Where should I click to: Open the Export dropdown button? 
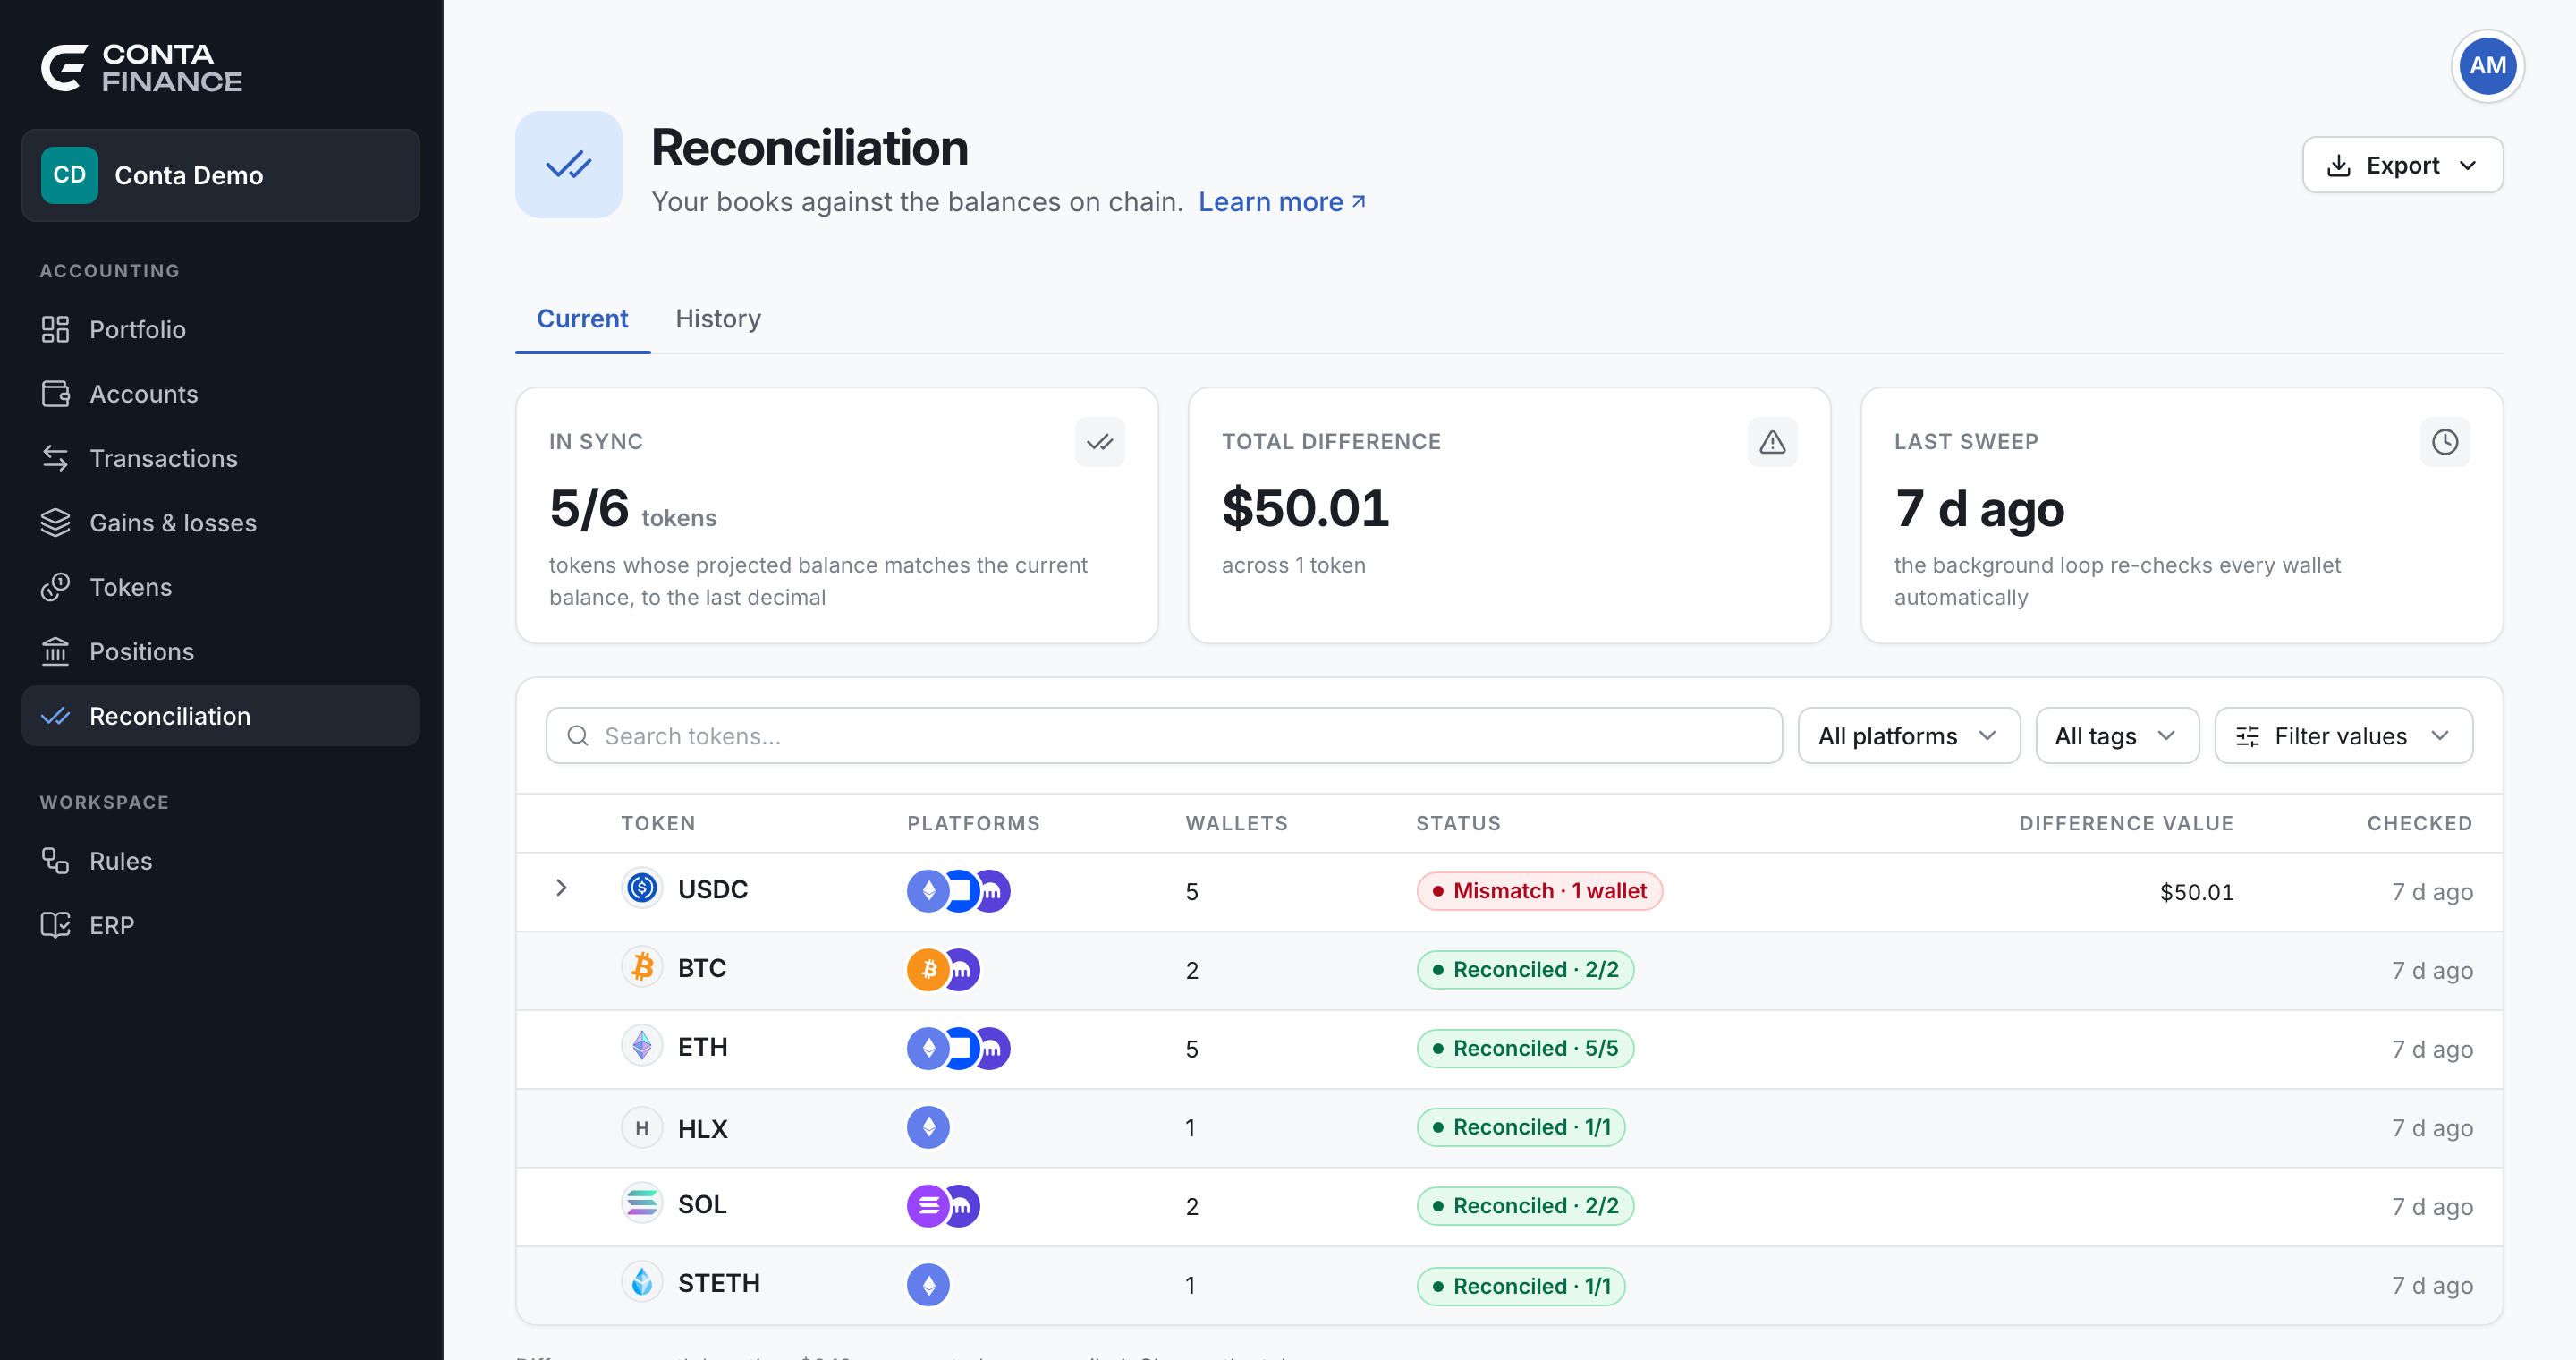(x=2402, y=165)
